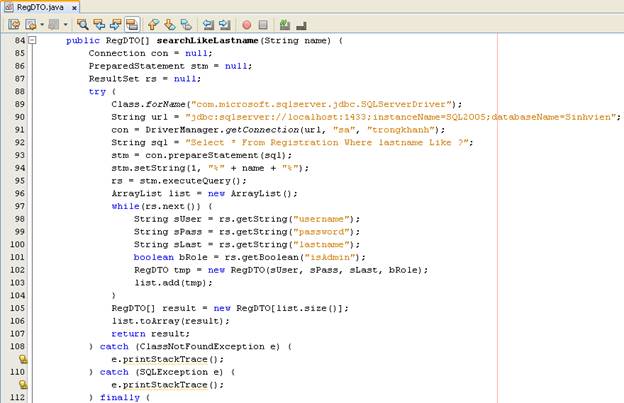The height and width of the screenshot is (403, 624).
Task: Click 'con.prepareStatement(sql)' statement
Action: pos(216,155)
